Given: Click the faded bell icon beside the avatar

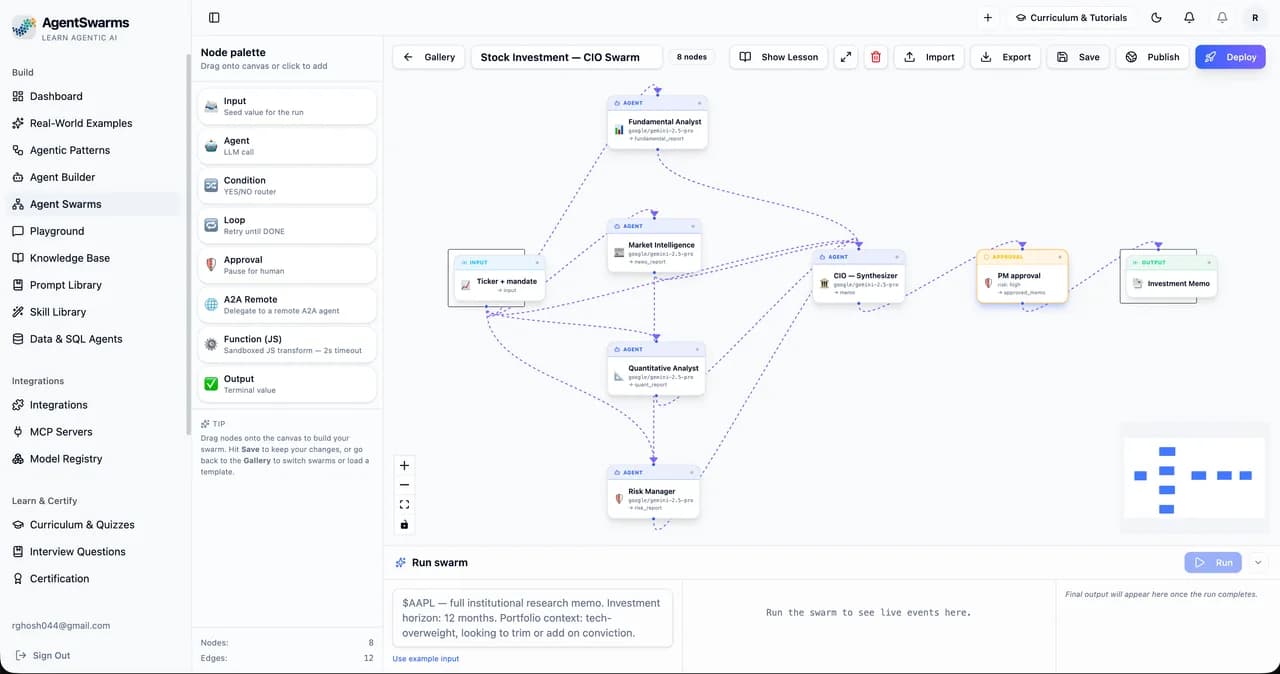Looking at the screenshot, I should (x=1222, y=17).
